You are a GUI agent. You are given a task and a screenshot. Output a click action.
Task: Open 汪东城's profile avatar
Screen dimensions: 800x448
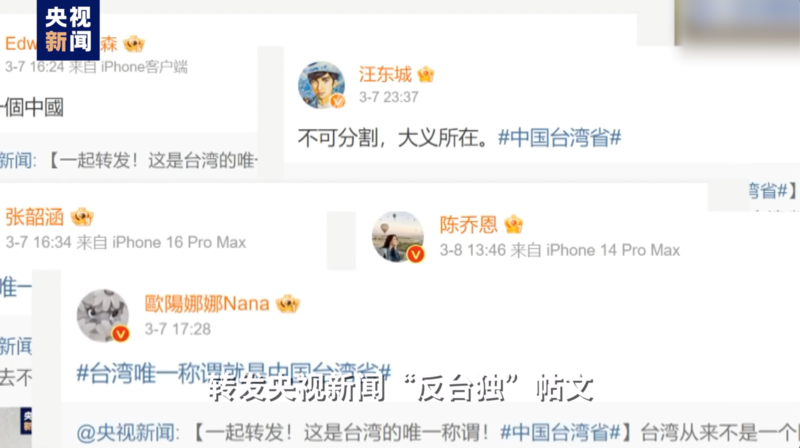point(321,85)
